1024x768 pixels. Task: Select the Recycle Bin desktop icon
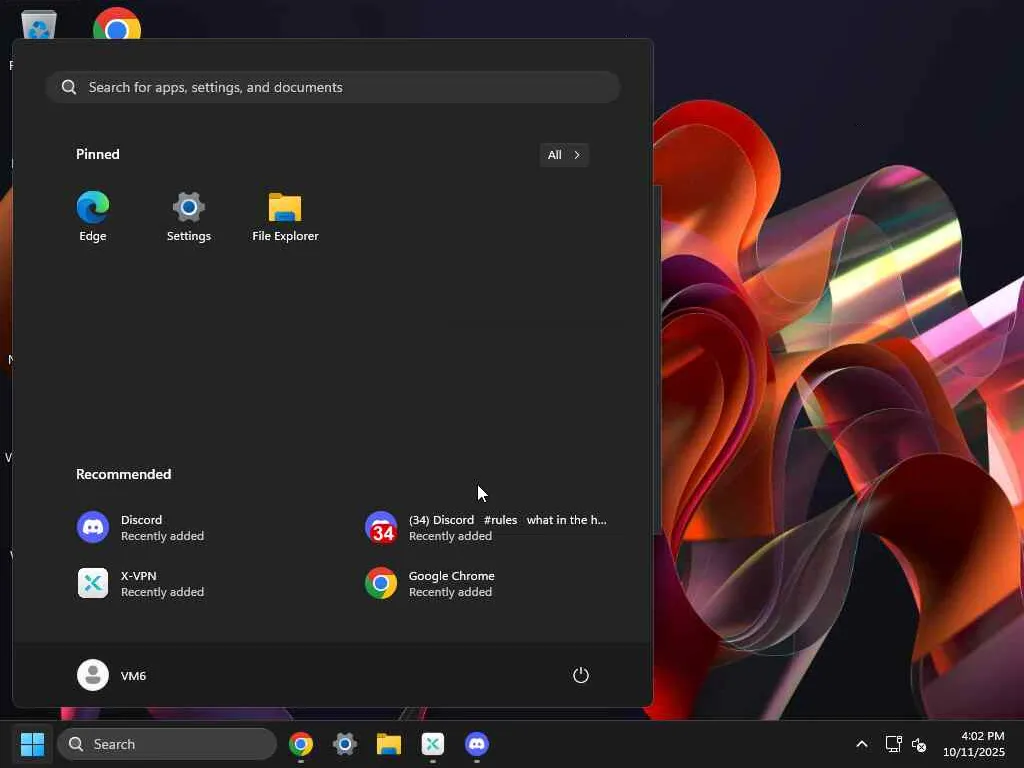click(39, 25)
